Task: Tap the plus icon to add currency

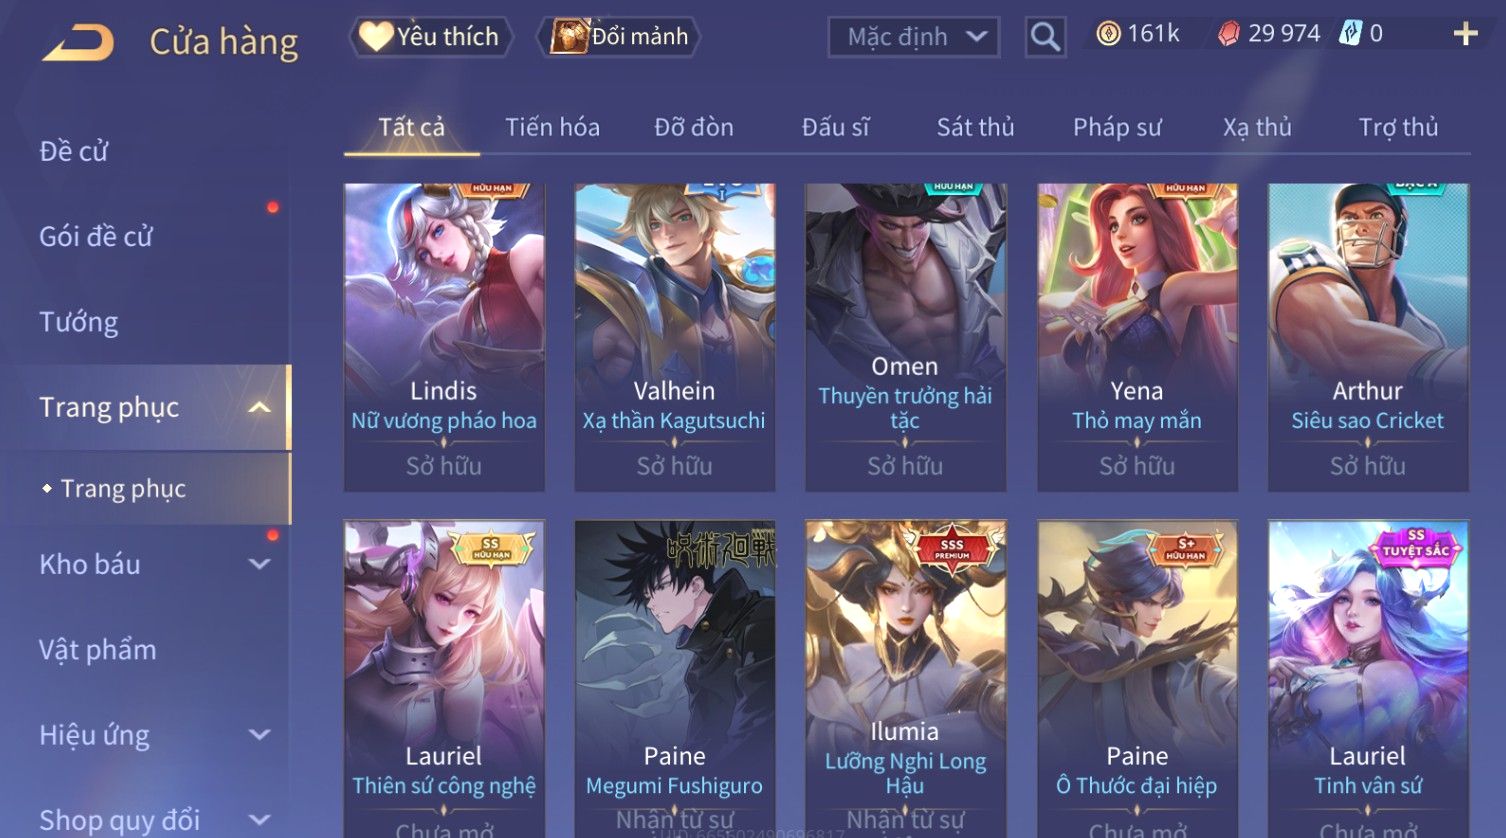Action: [1465, 35]
